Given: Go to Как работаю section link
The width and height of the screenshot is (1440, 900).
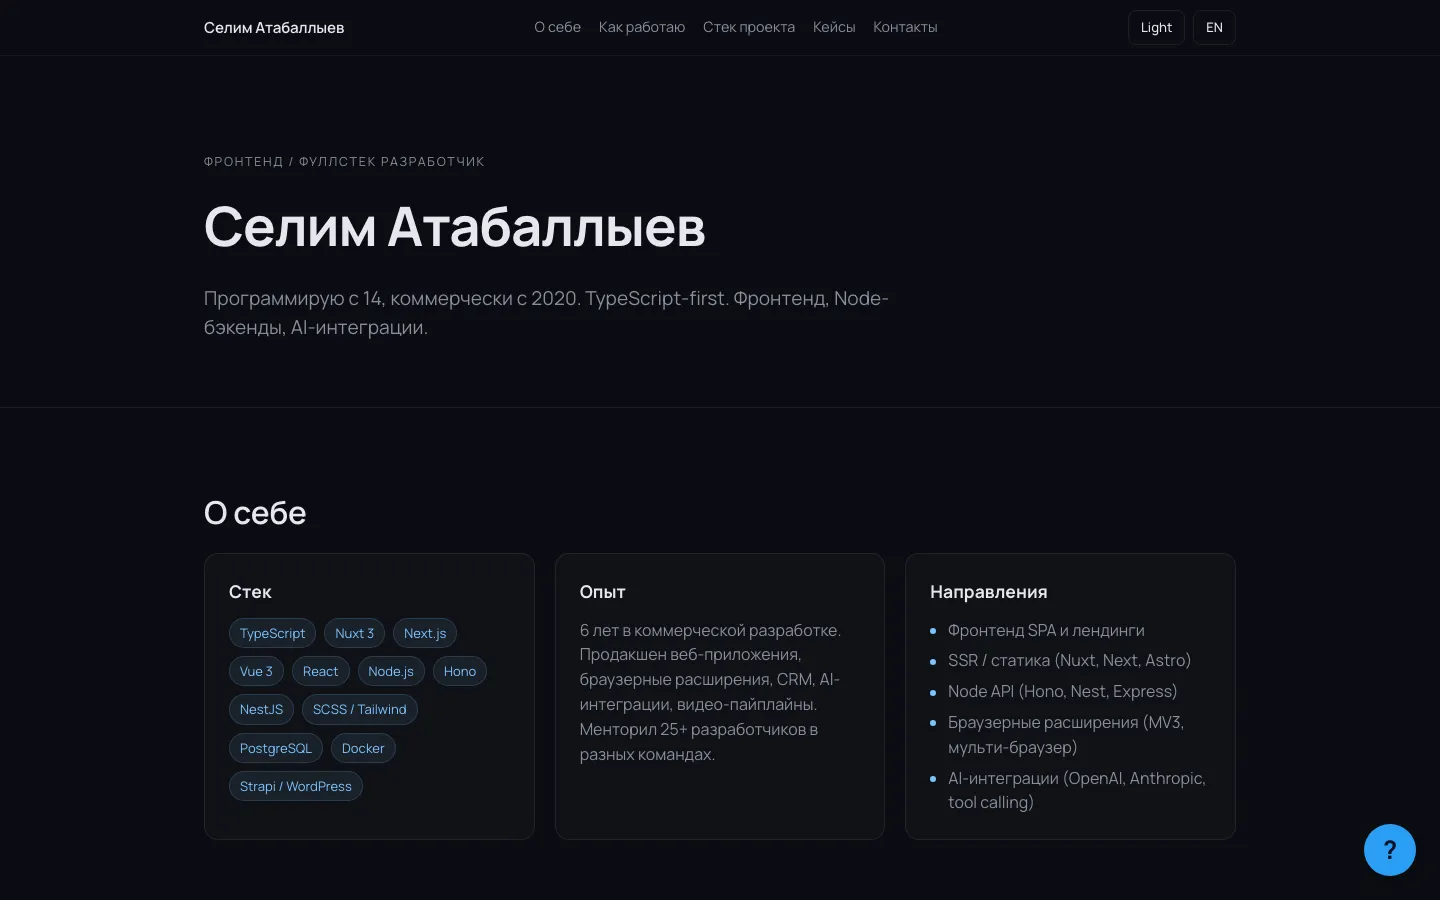Looking at the screenshot, I should coord(642,27).
